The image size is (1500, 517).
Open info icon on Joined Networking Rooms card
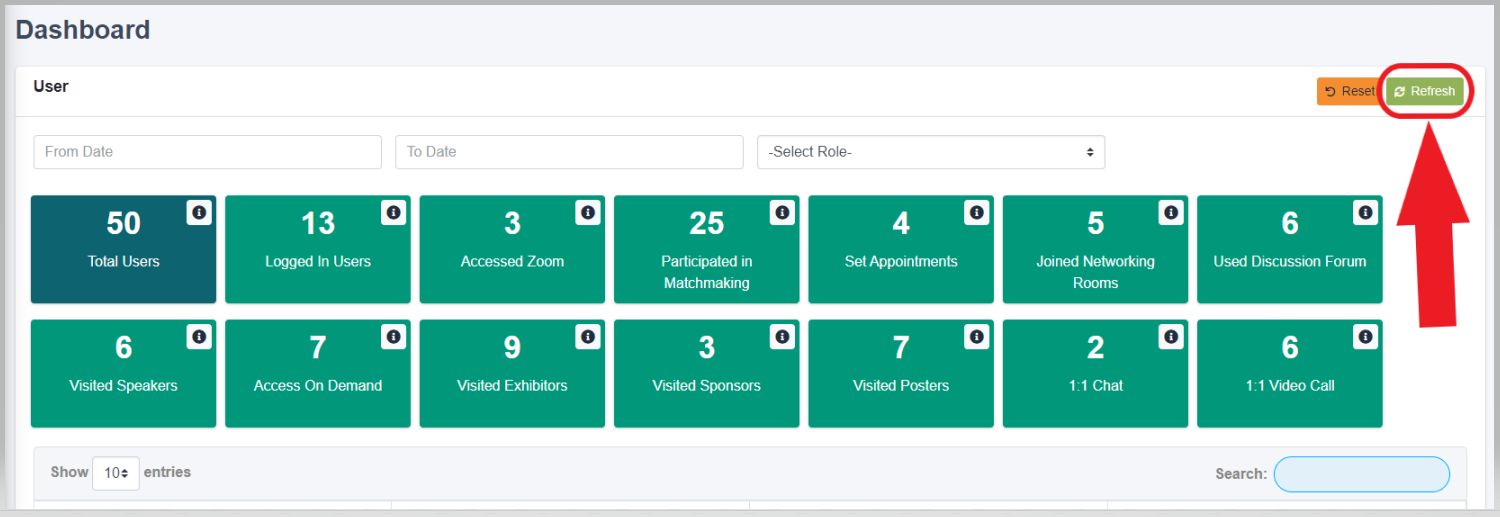(x=1171, y=212)
